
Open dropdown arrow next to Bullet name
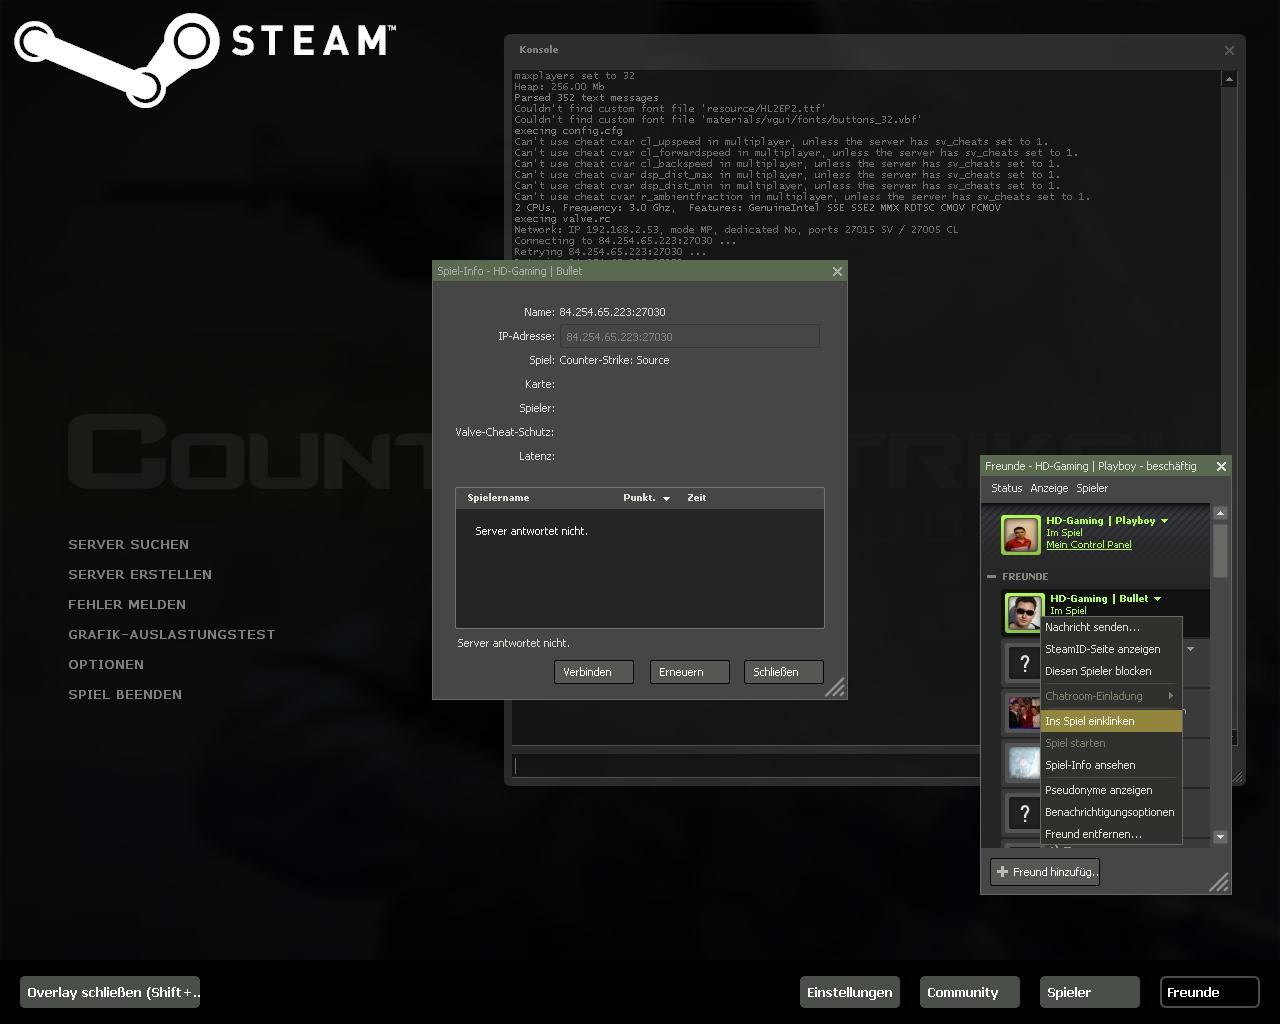coord(1157,599)
